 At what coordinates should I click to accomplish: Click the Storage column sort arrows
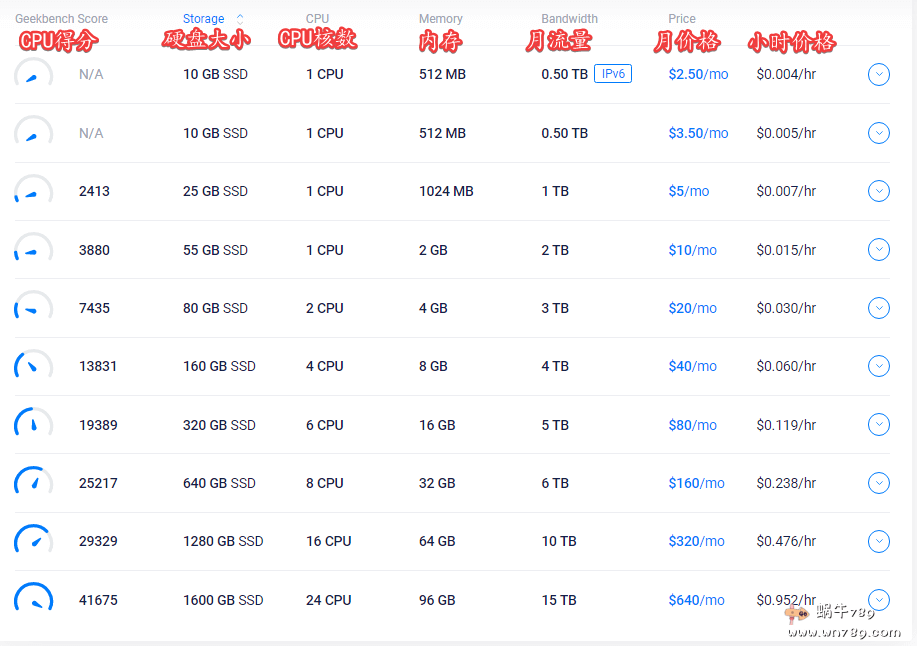click(239, 19)
